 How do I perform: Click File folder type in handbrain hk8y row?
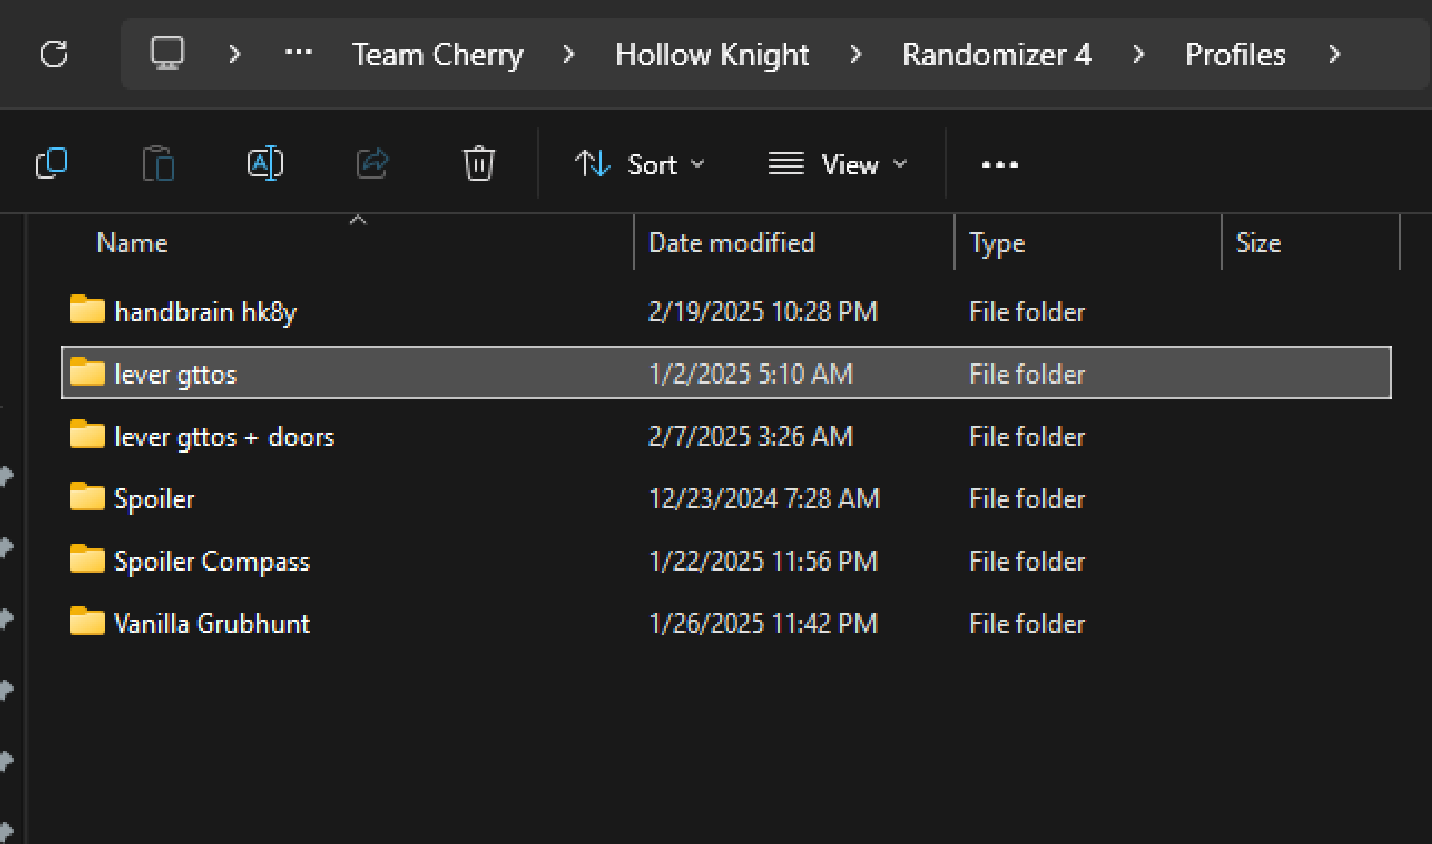1027,312
